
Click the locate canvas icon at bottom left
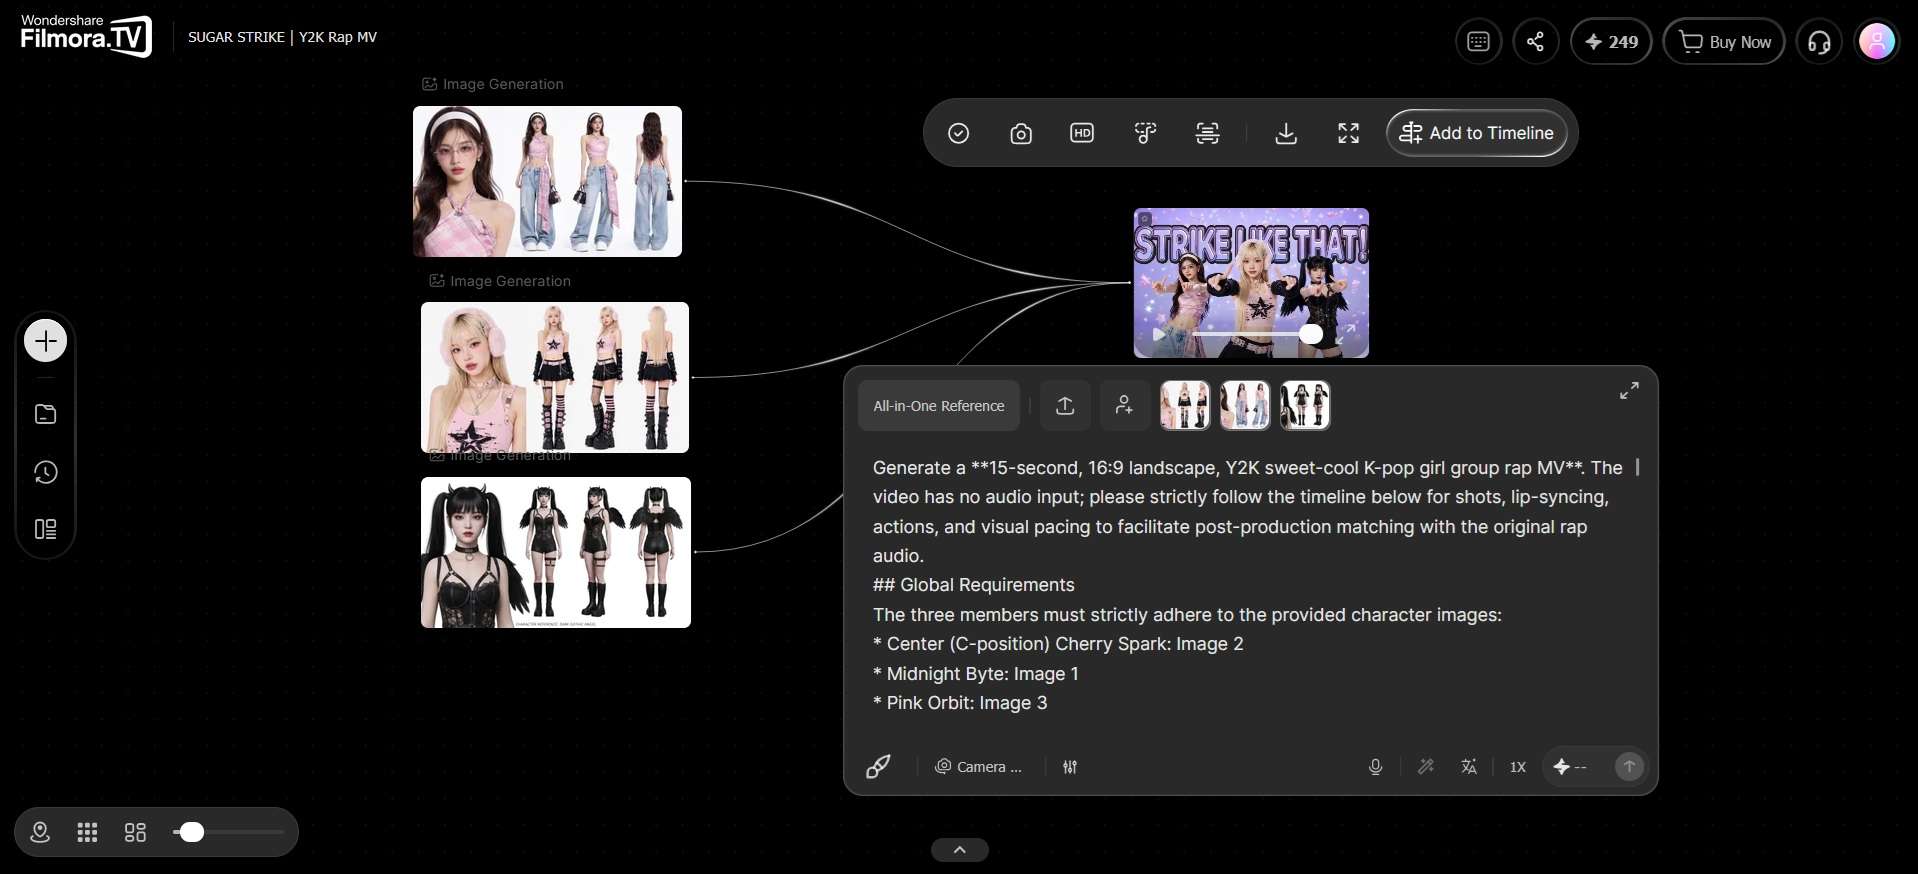point(40,832)
